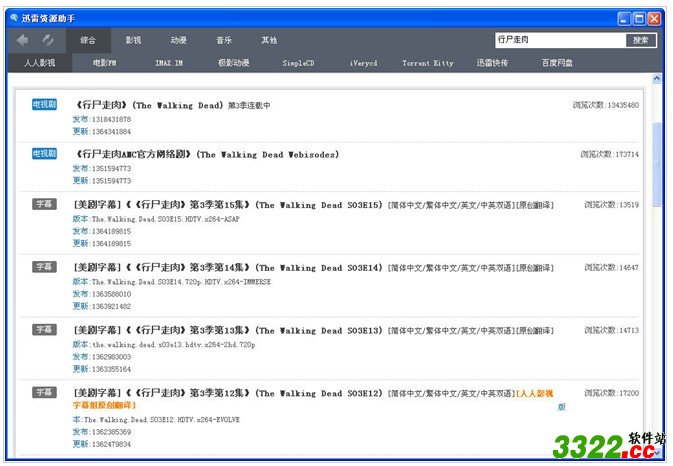
Task: Select the Torrent Kitty source tab
Action: 428,63
